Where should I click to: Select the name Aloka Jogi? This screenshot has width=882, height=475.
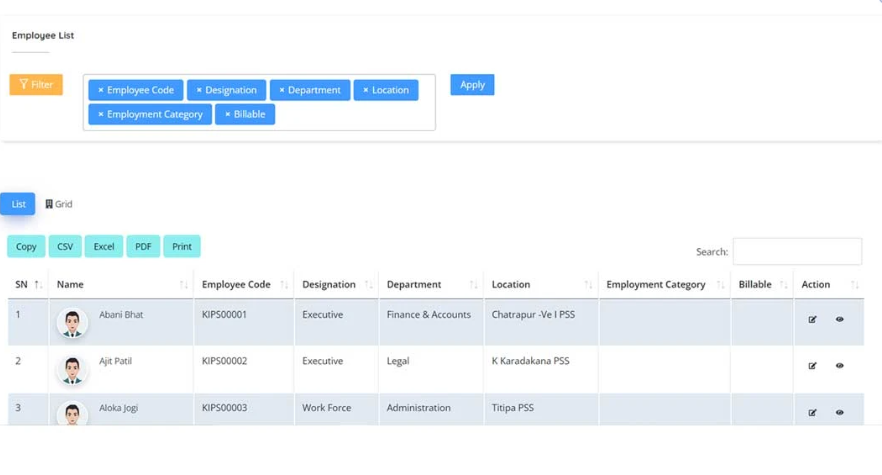point(118,408)
